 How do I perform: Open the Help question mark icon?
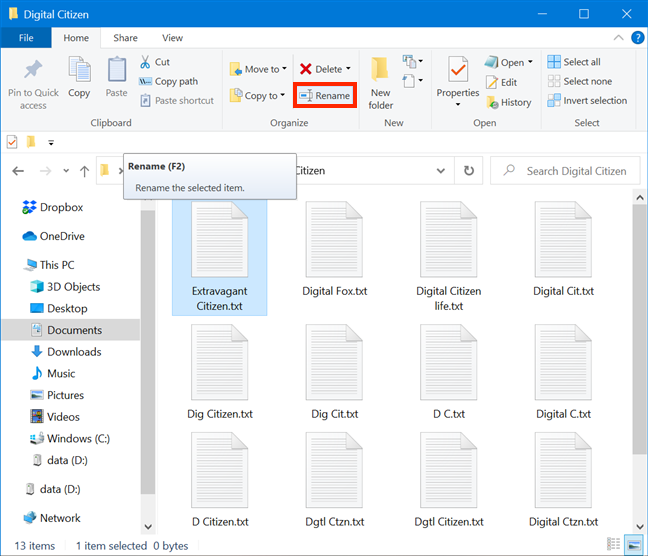click(638, 38)
